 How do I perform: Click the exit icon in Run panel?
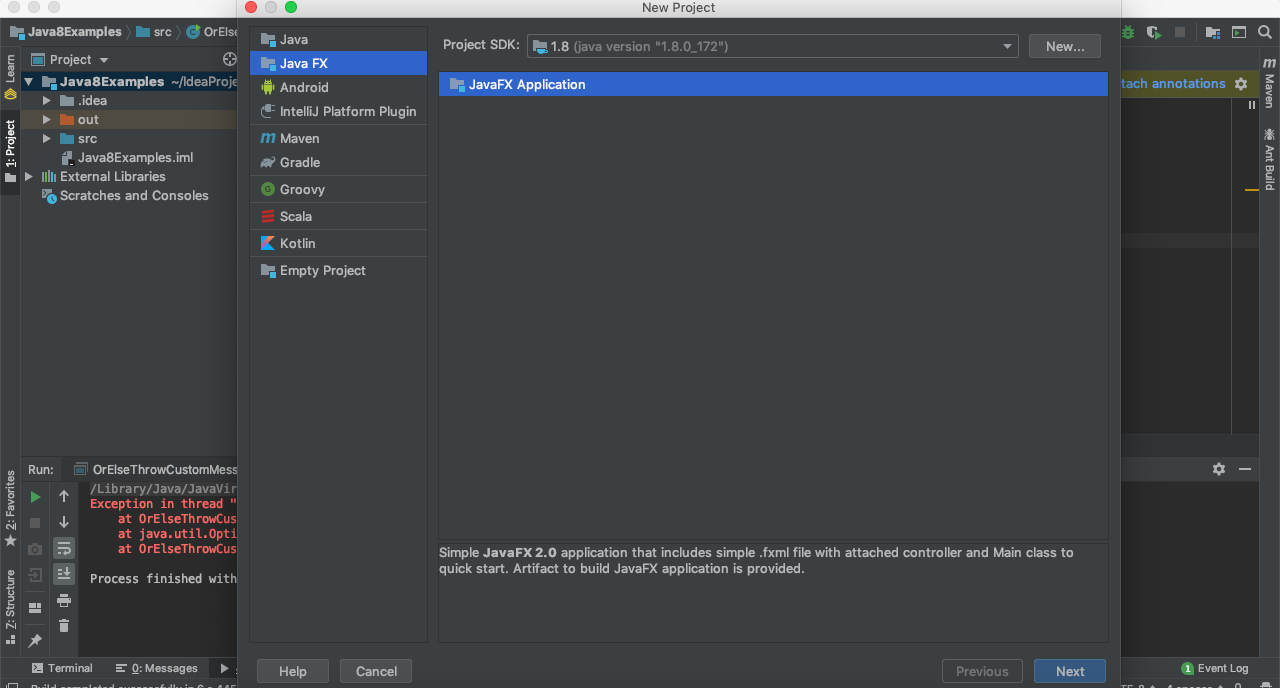[x=35, y=575]
